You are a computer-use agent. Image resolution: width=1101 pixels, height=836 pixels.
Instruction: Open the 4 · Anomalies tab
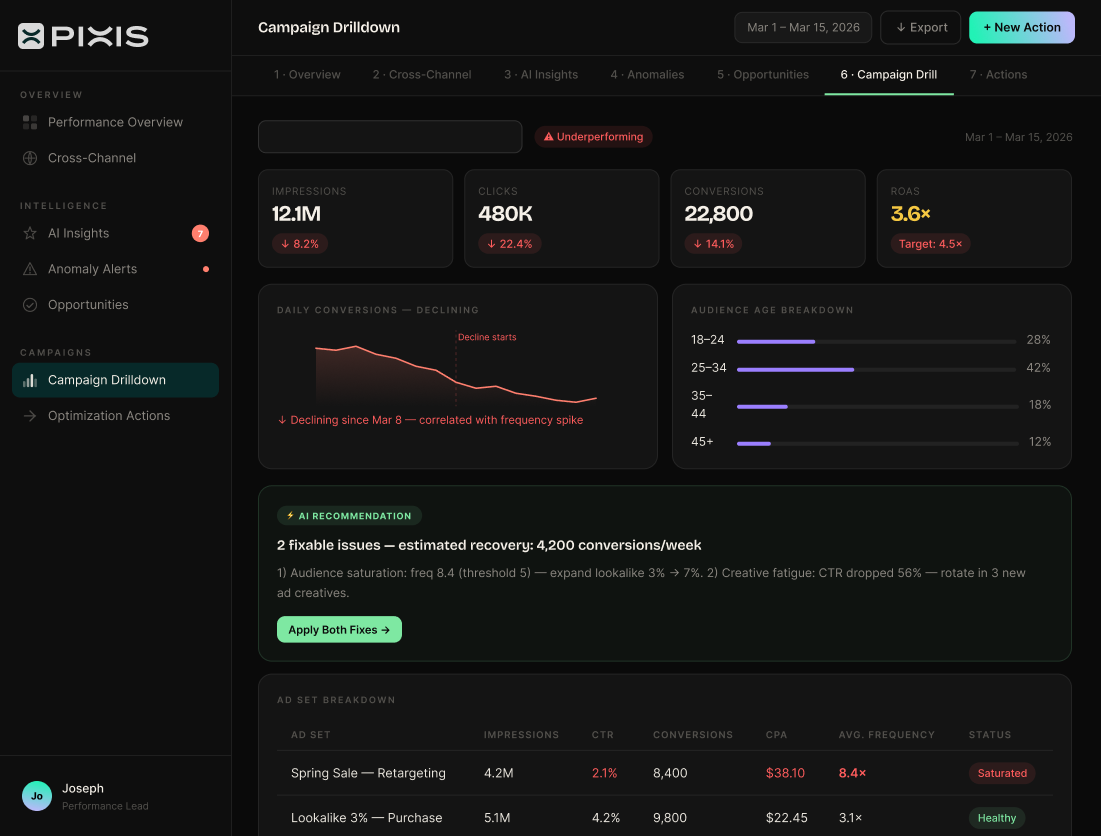(x=647, y=75)
